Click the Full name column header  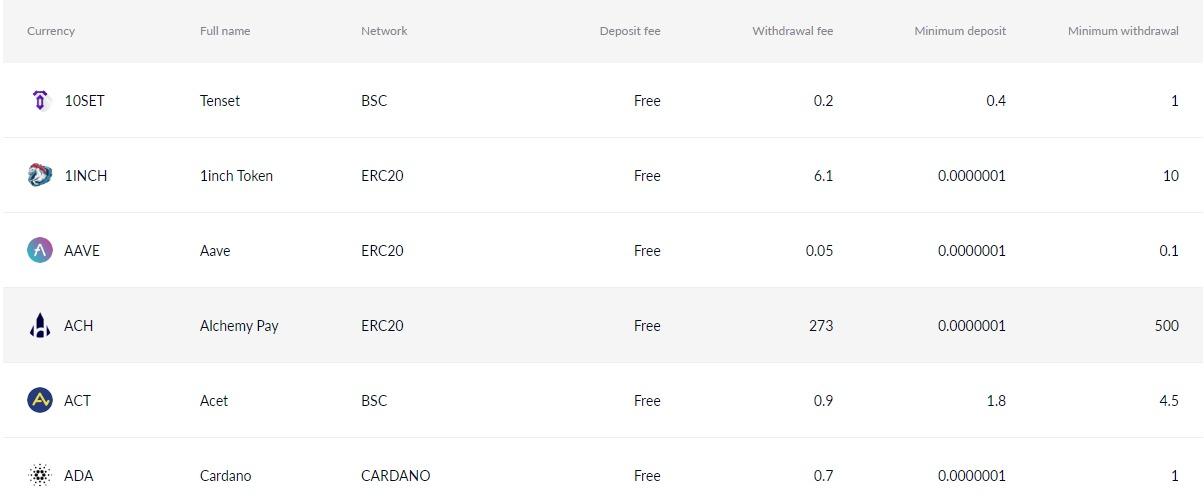pos(225,31)
